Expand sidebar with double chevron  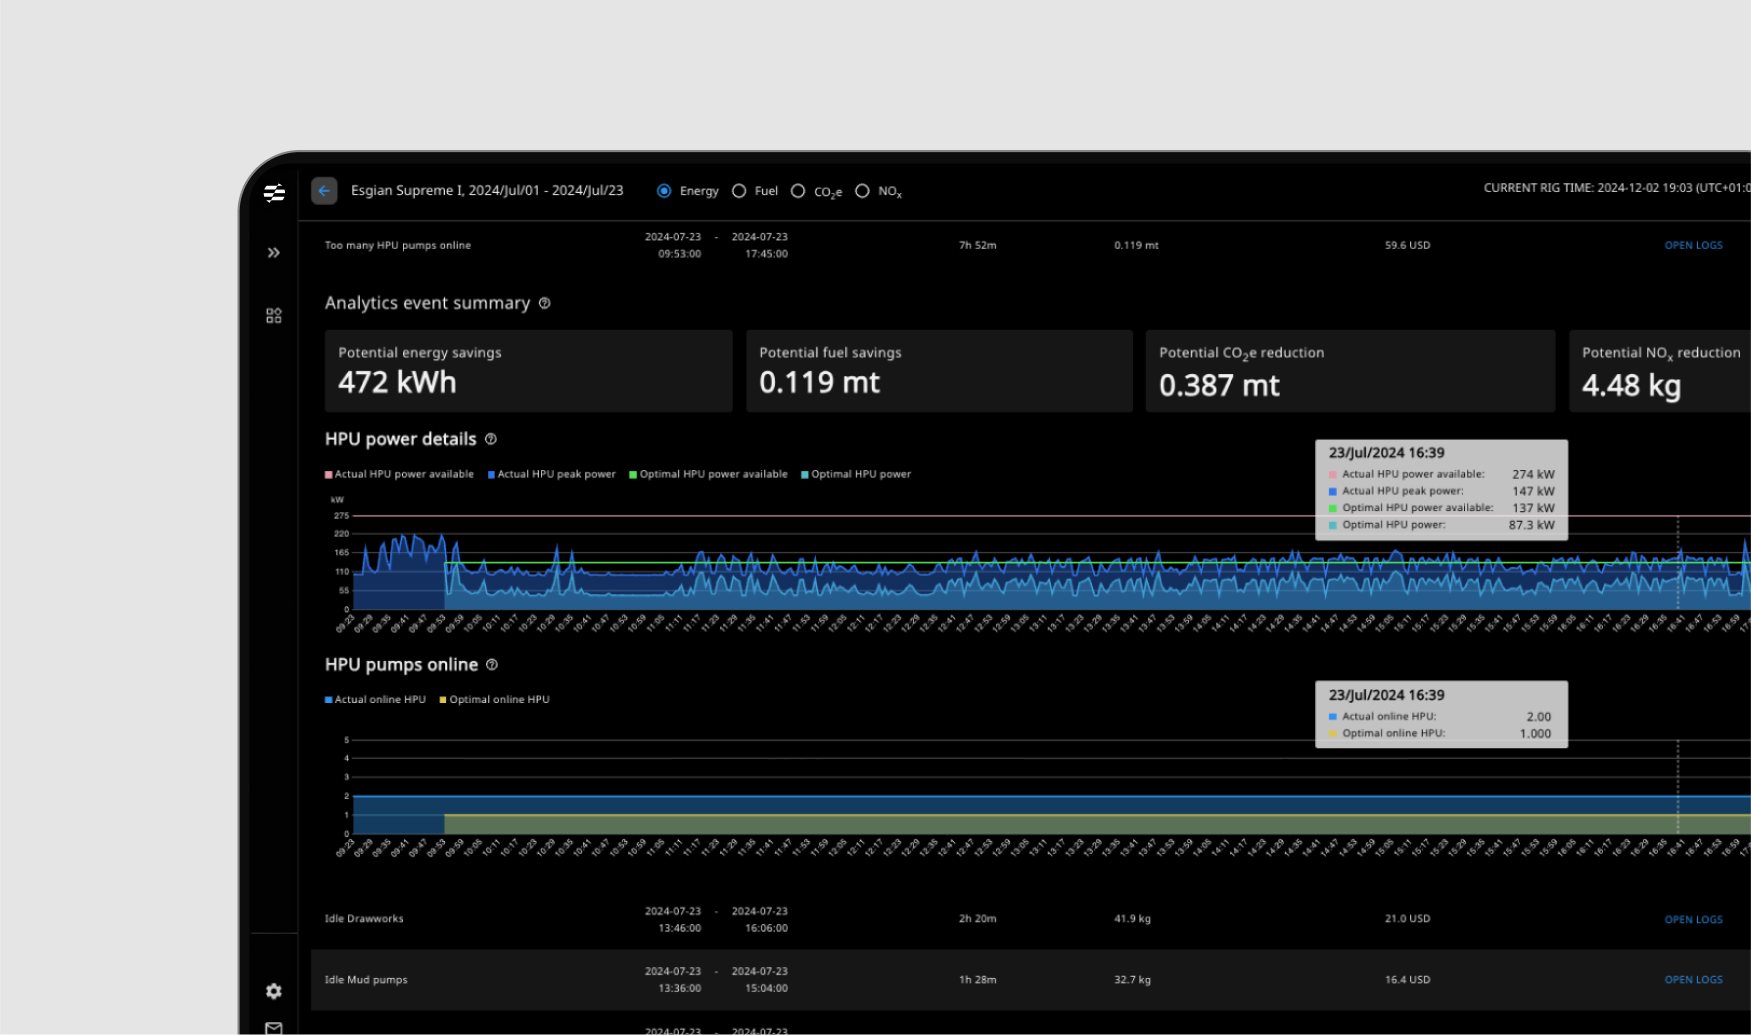[274, 253]
